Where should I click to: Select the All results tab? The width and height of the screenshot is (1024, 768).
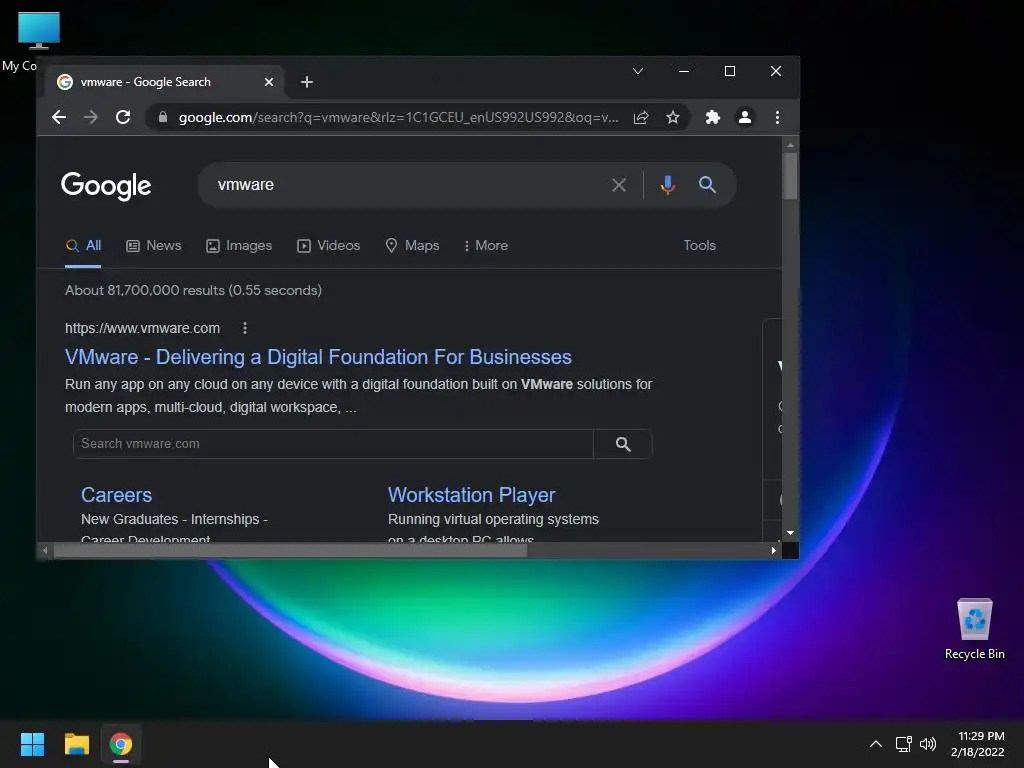click(x=83, y=246)
